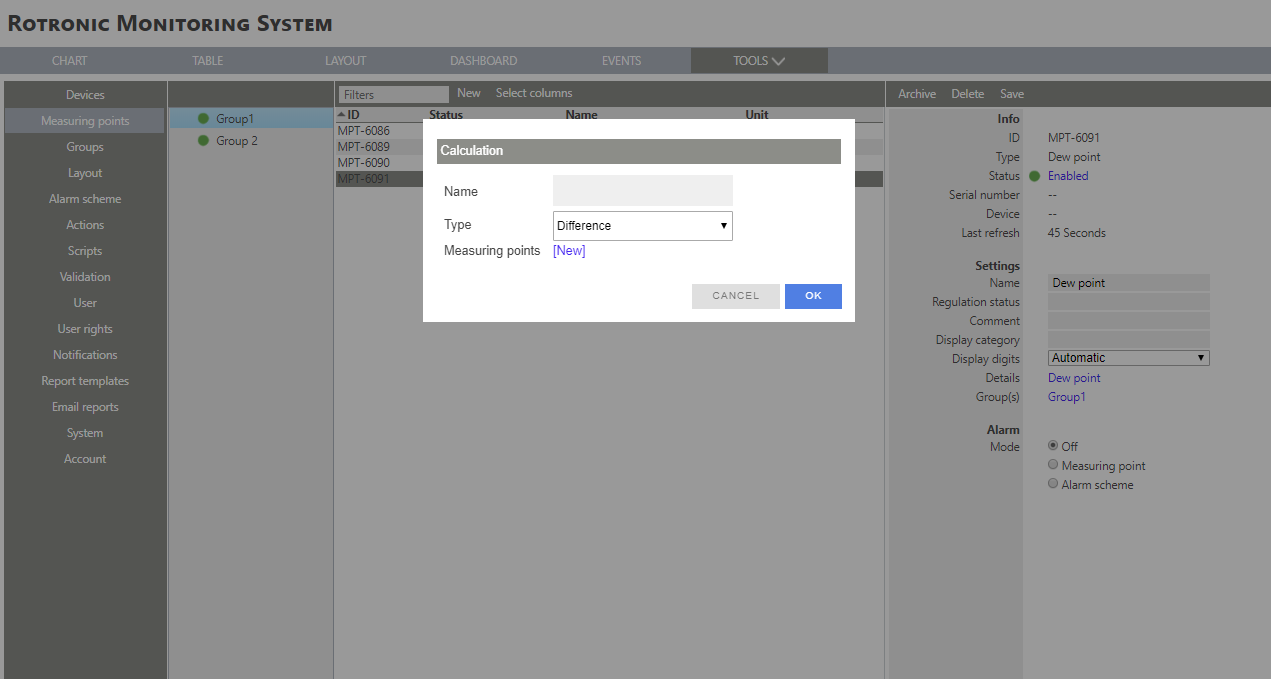The width and height of the screenshot is (1271, 679).
Task: Select the Alarm scheme alarm mode
Action: click(x=1053, y=484)
